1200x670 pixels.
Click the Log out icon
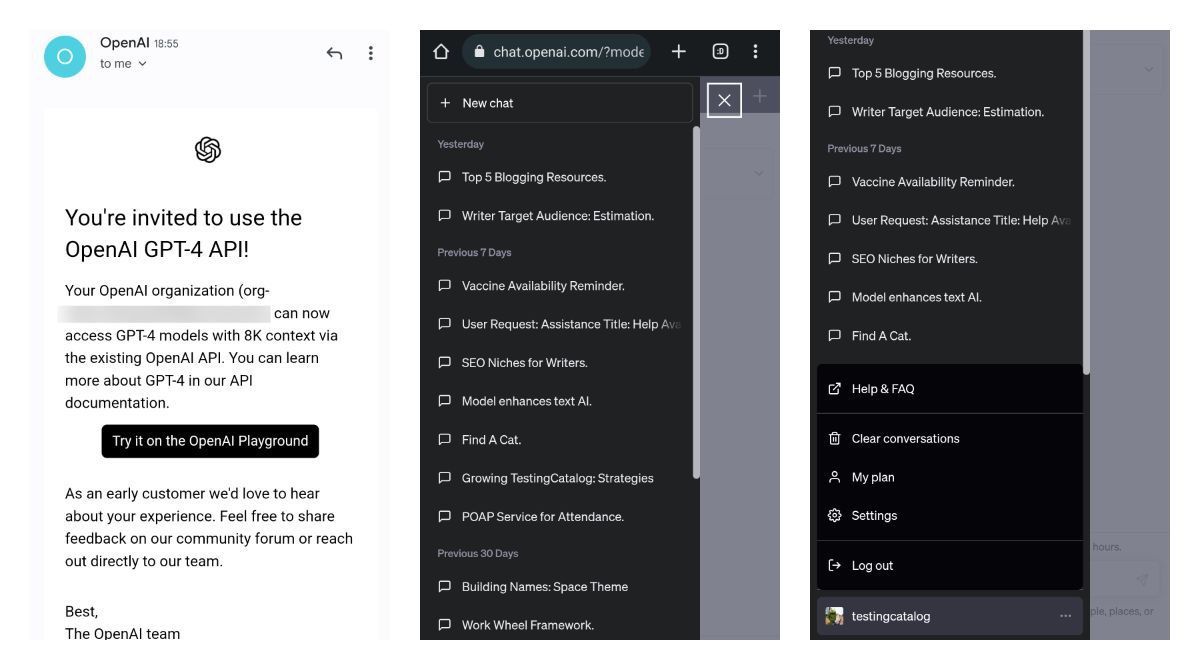pyautogui.click(x=834, y=565)
